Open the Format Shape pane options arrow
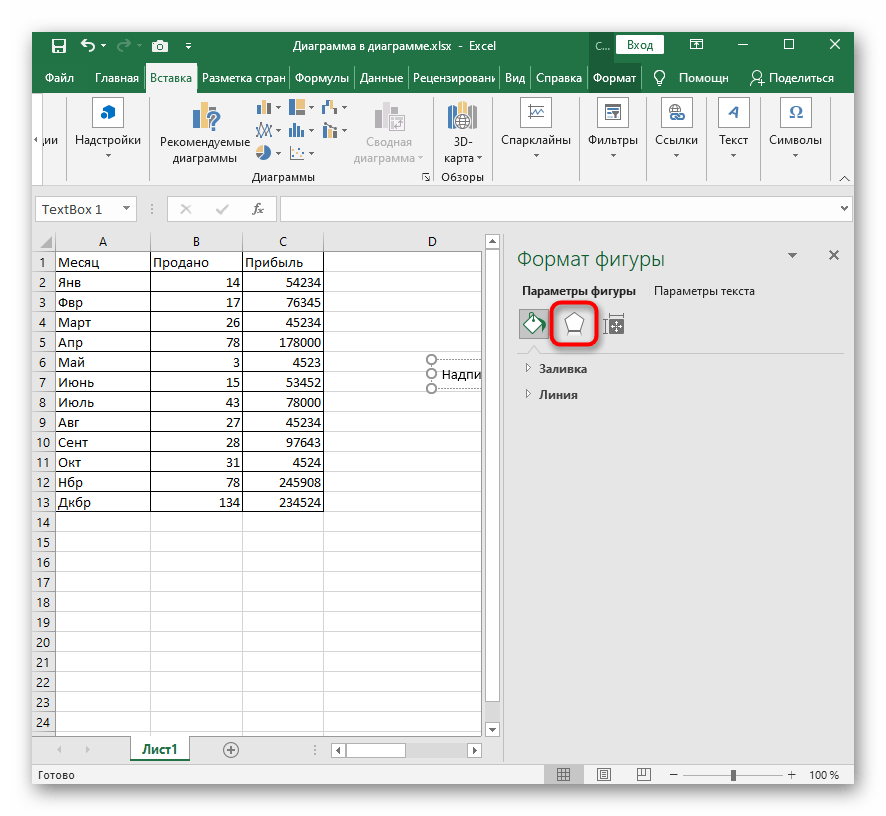 [793, 255]
